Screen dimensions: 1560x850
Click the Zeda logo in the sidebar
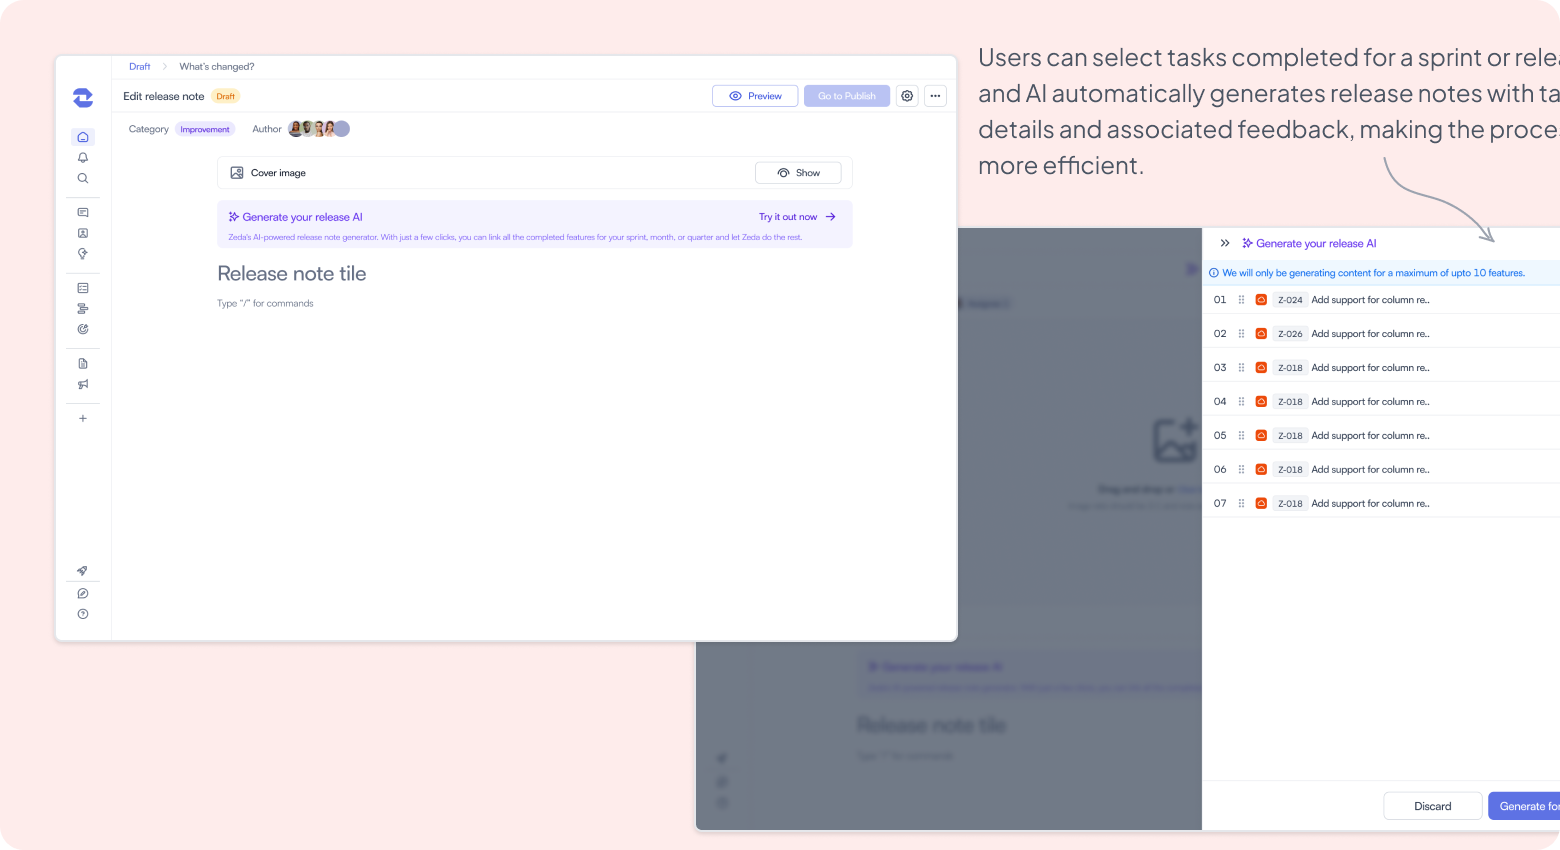83,97
